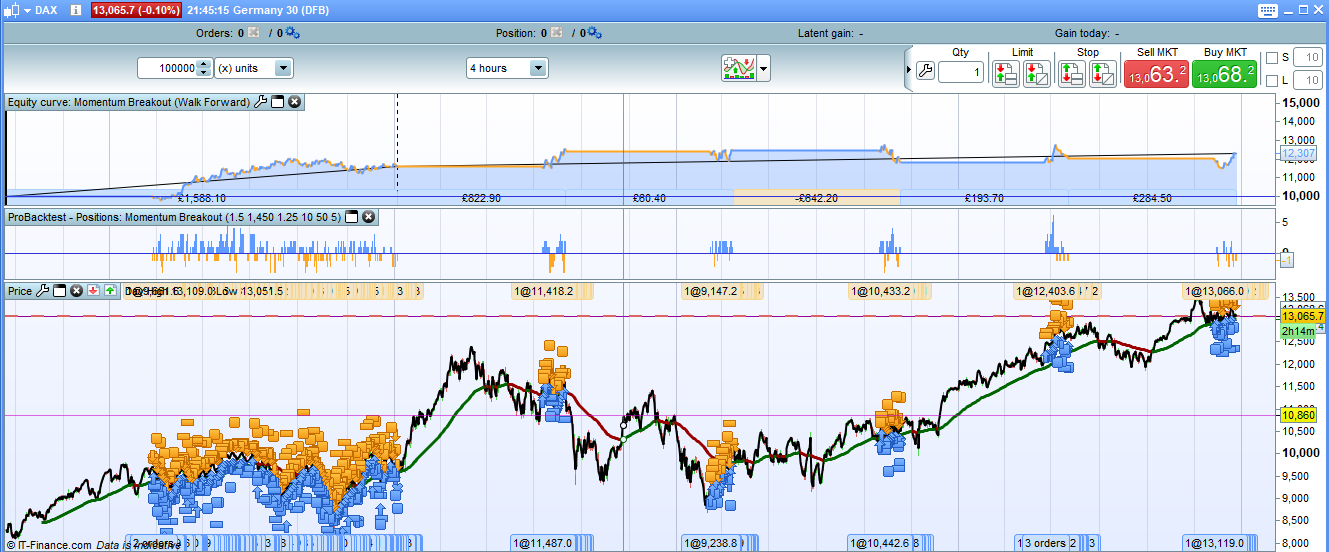Select the 1@11,418.2 order label at top
This screenshot has height=552, width=1329.
pos(544,292)
